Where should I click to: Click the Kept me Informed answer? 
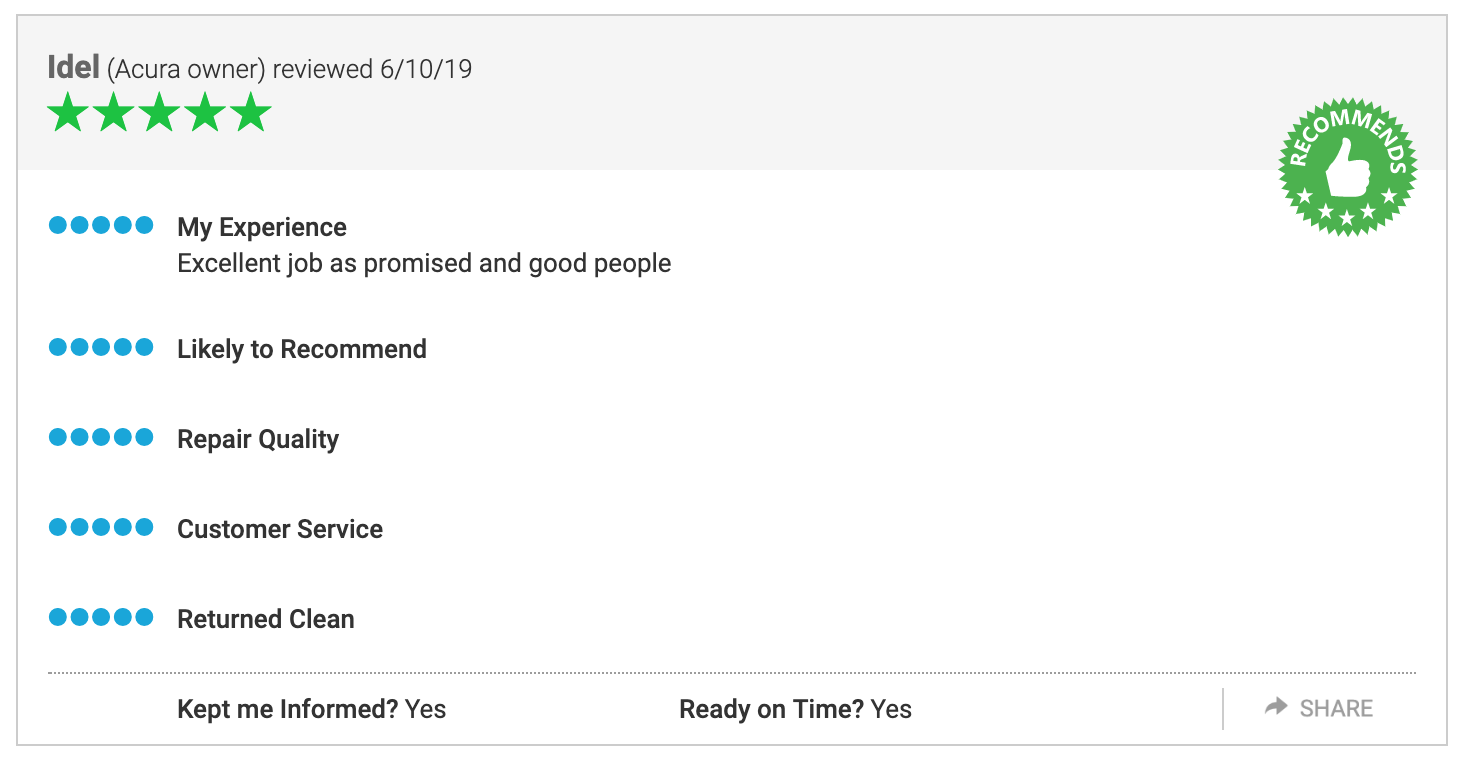click(x=426, y=709)
